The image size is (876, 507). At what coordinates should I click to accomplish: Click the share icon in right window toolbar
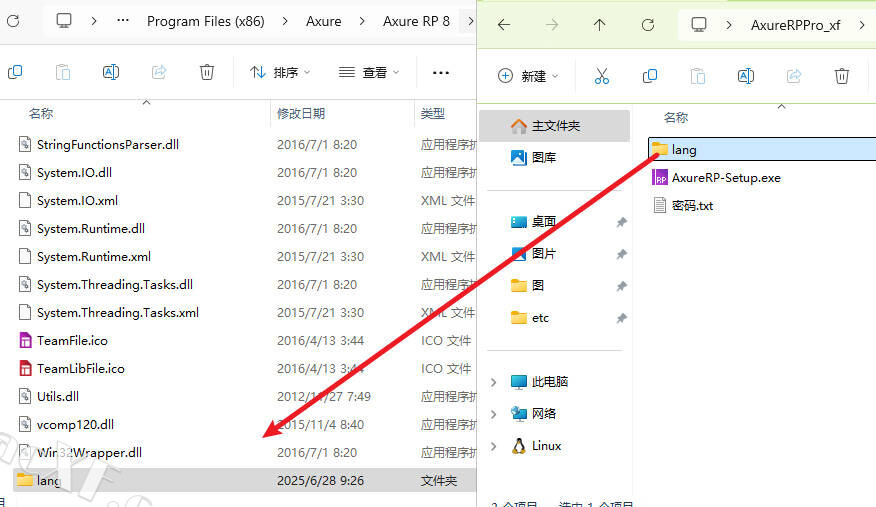click(794, 76)
